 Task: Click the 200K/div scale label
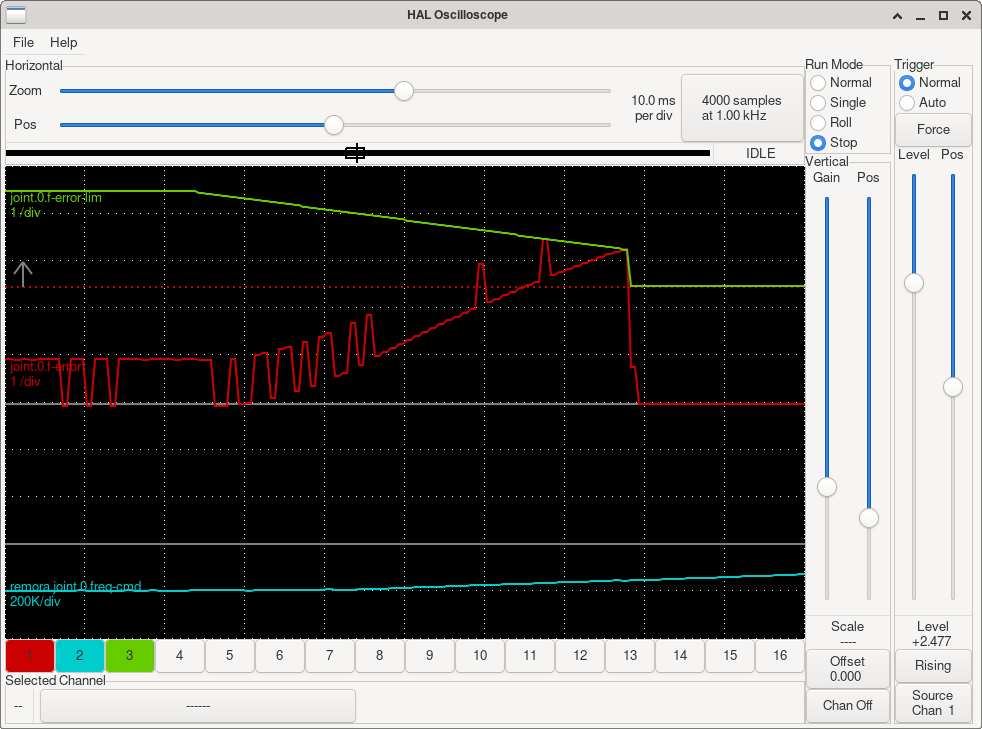click(35, 602)
